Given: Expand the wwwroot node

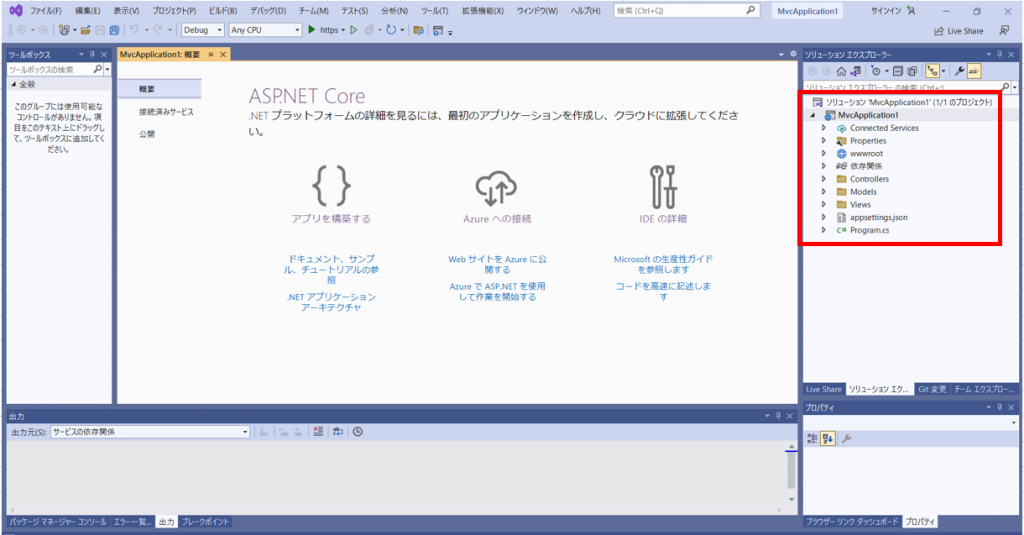Looking at the screenshot, I should tap(824, 154).
